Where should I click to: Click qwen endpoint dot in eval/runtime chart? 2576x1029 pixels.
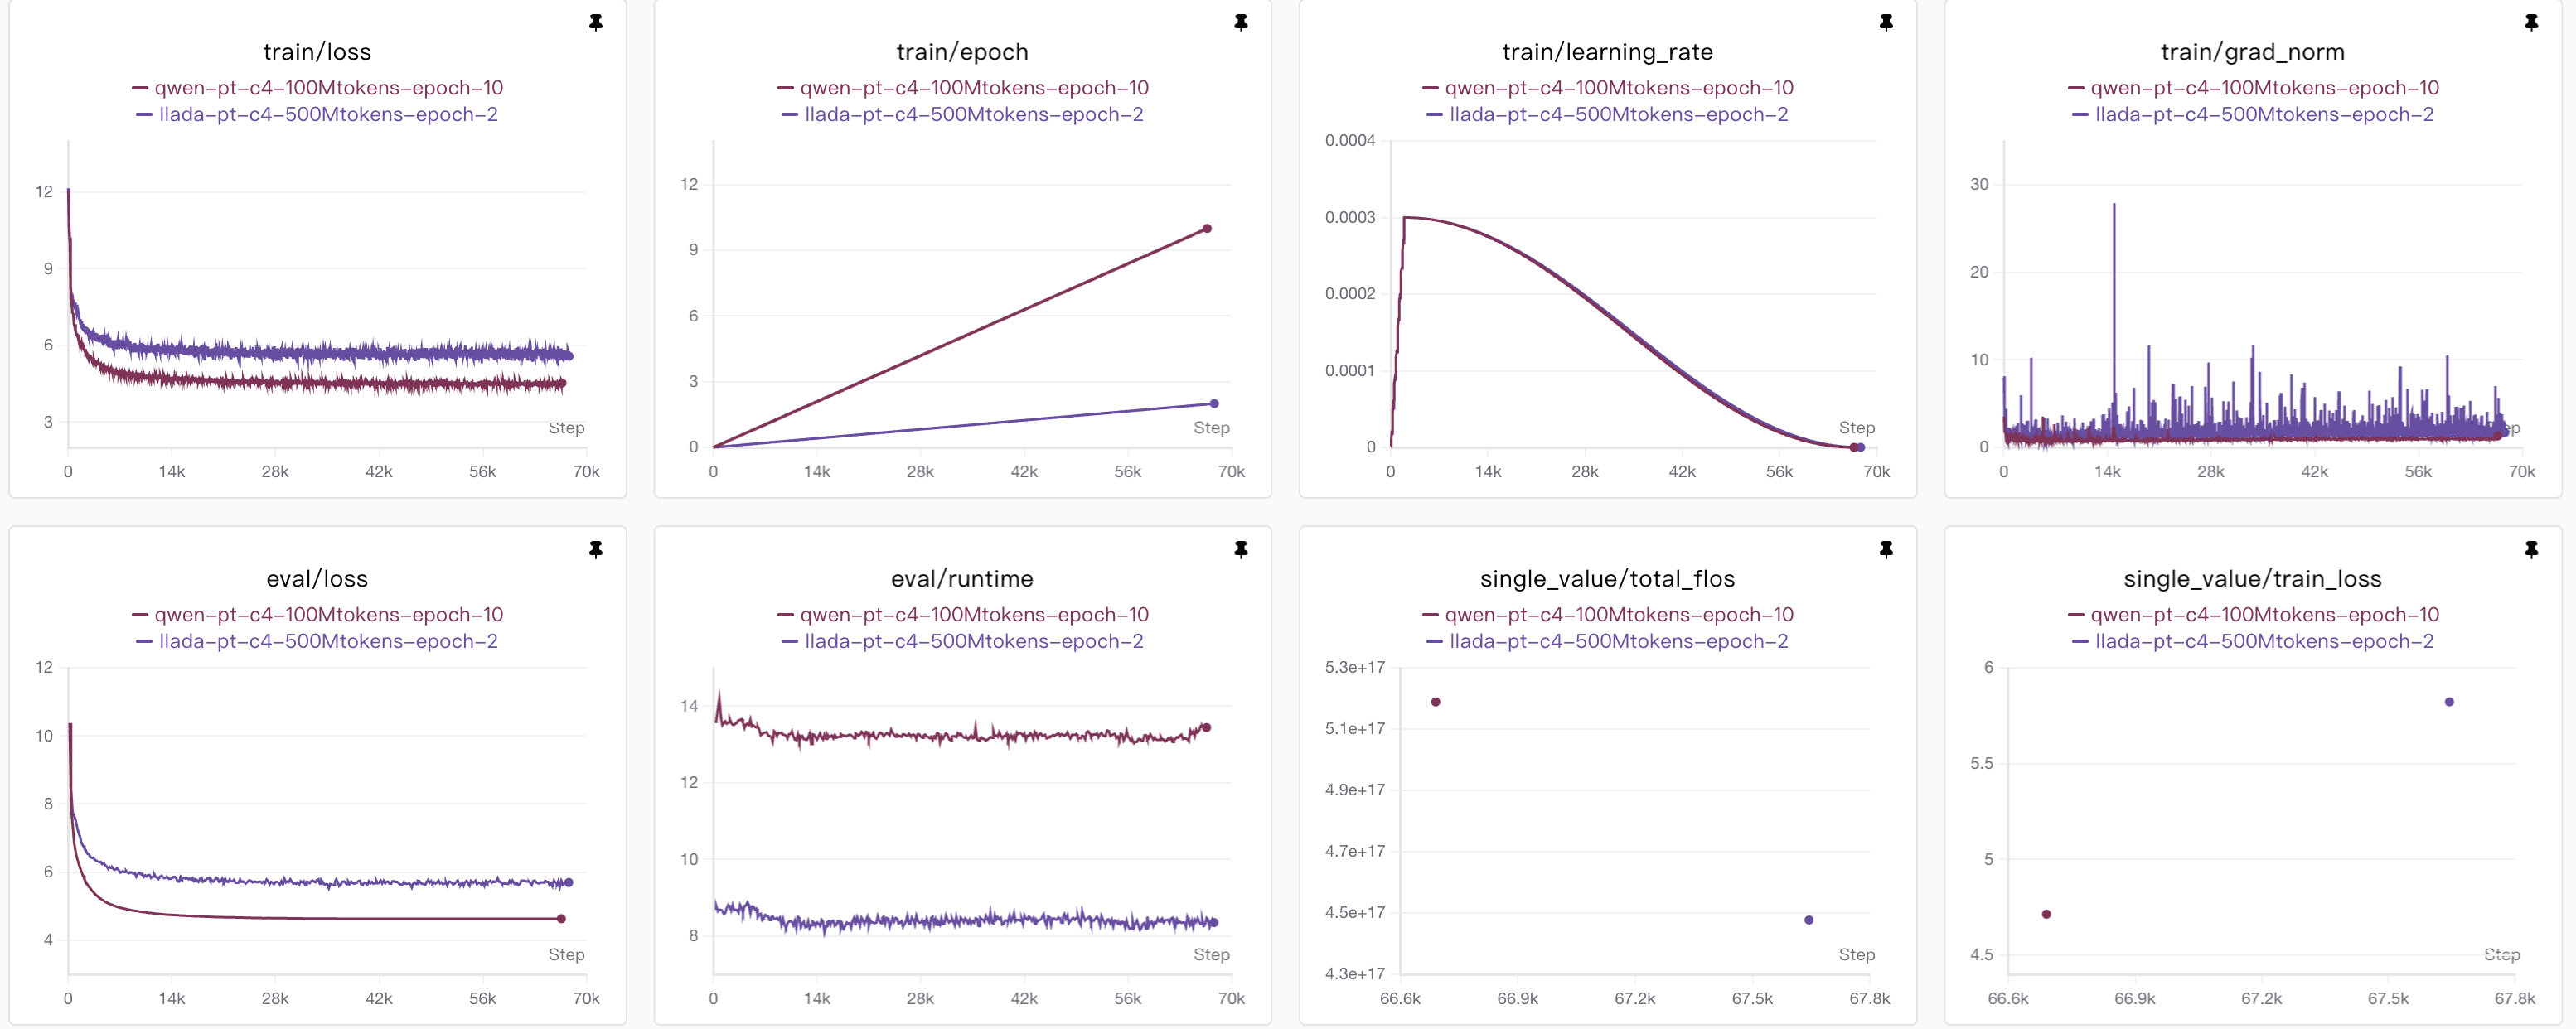(1206, 728)
